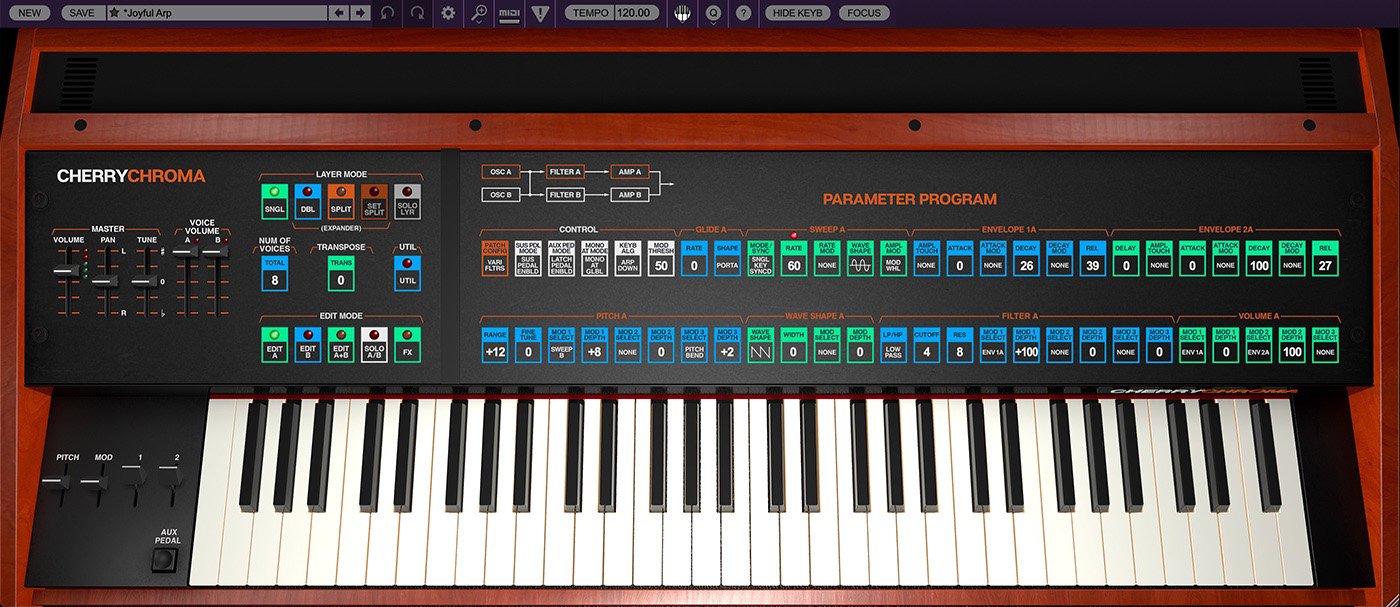The image size is (1400, 607).
Task: Click HIDE KEYB in the top toolbar
Action: 800,13
